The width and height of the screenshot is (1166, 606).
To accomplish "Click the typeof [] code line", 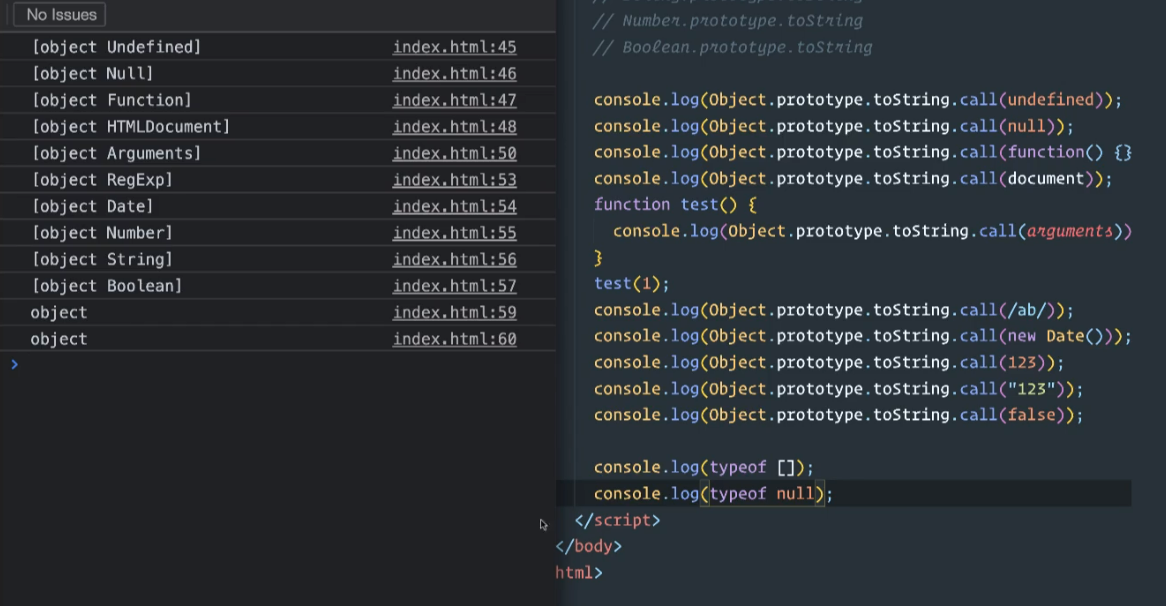I will pyautogui.click(x=703, y=468).
